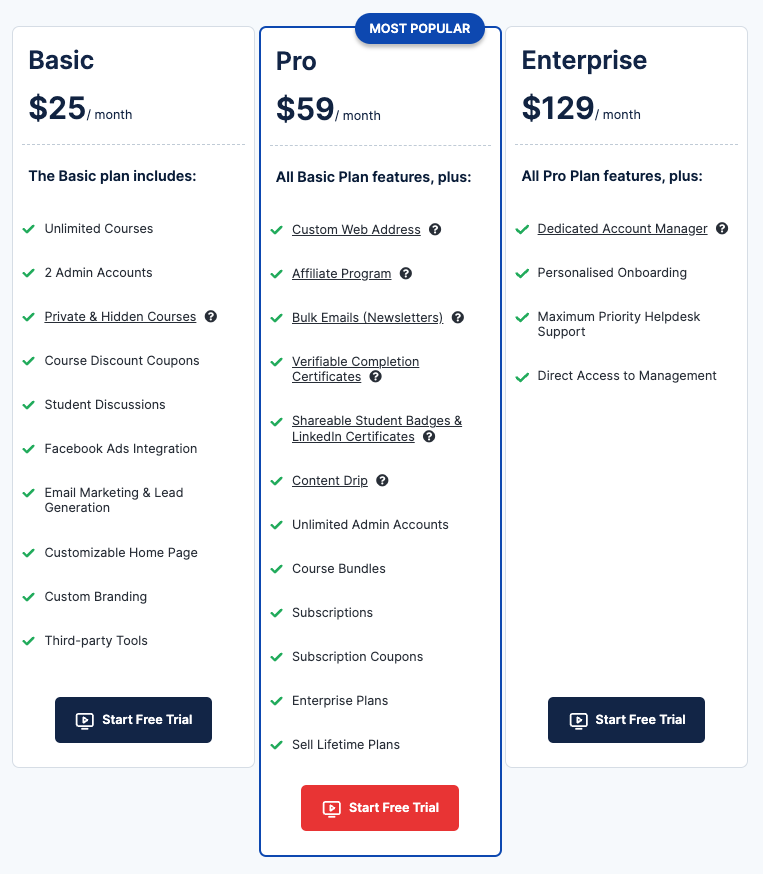Click the checkmark next to Personalised Onboarding

pos(522,273)
